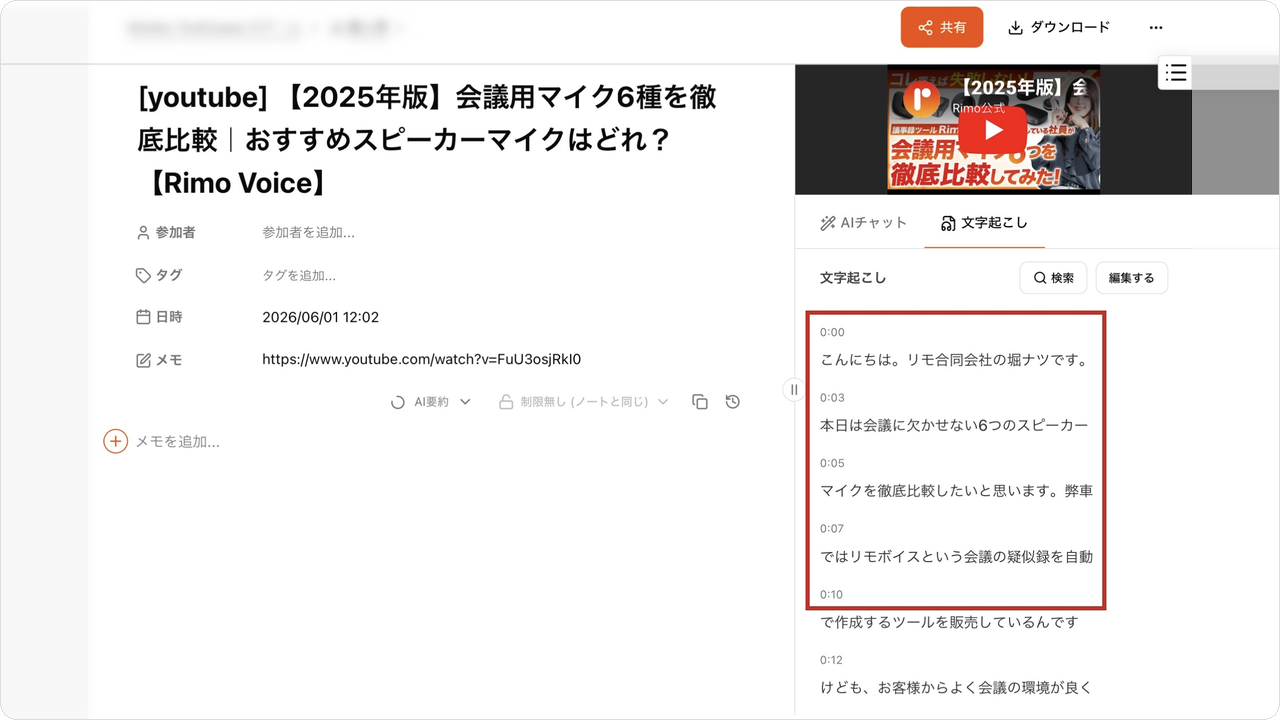
Task: Expand the AI要約 dropdown
Action: click(431, 402)
